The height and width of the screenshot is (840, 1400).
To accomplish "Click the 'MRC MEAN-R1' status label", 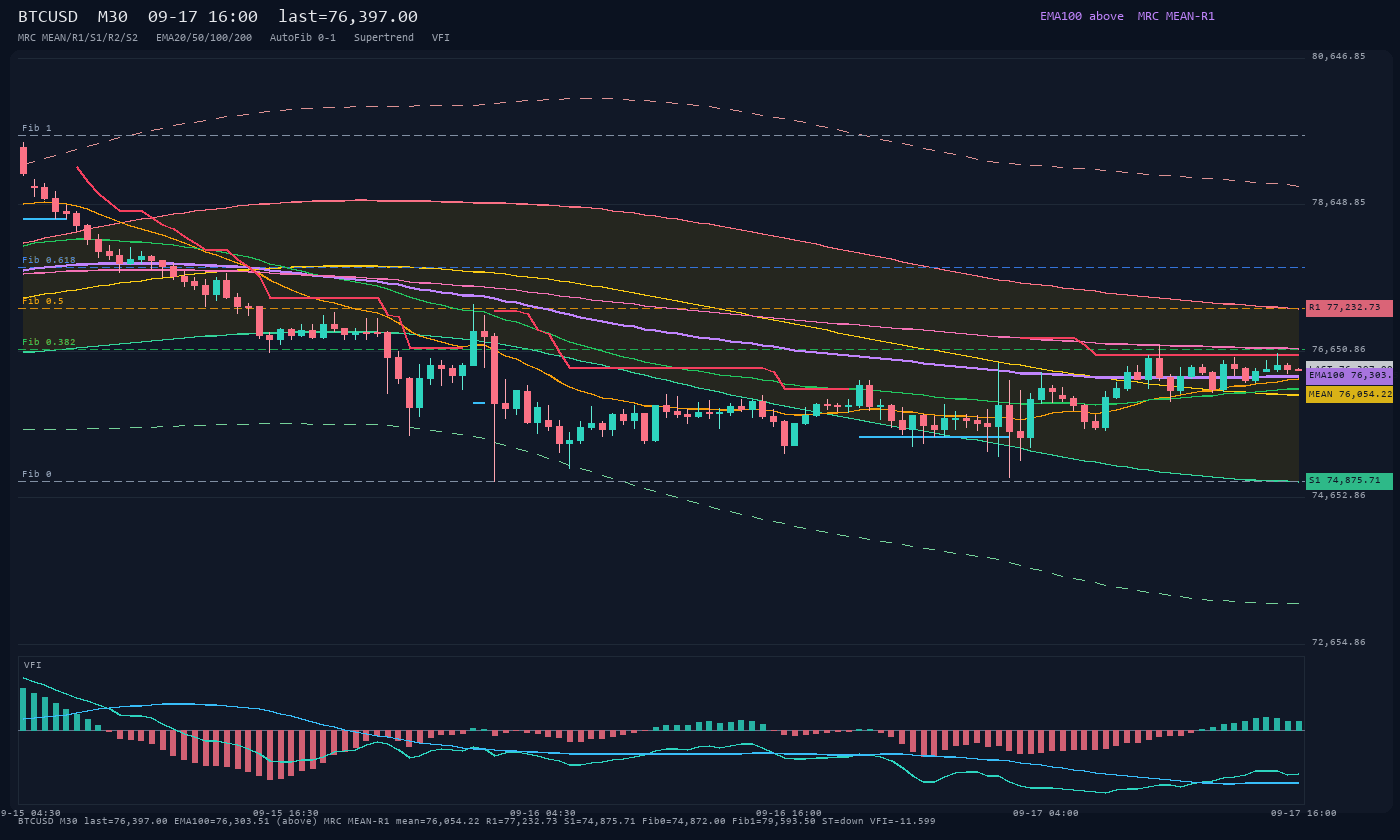I will 1176,16.
